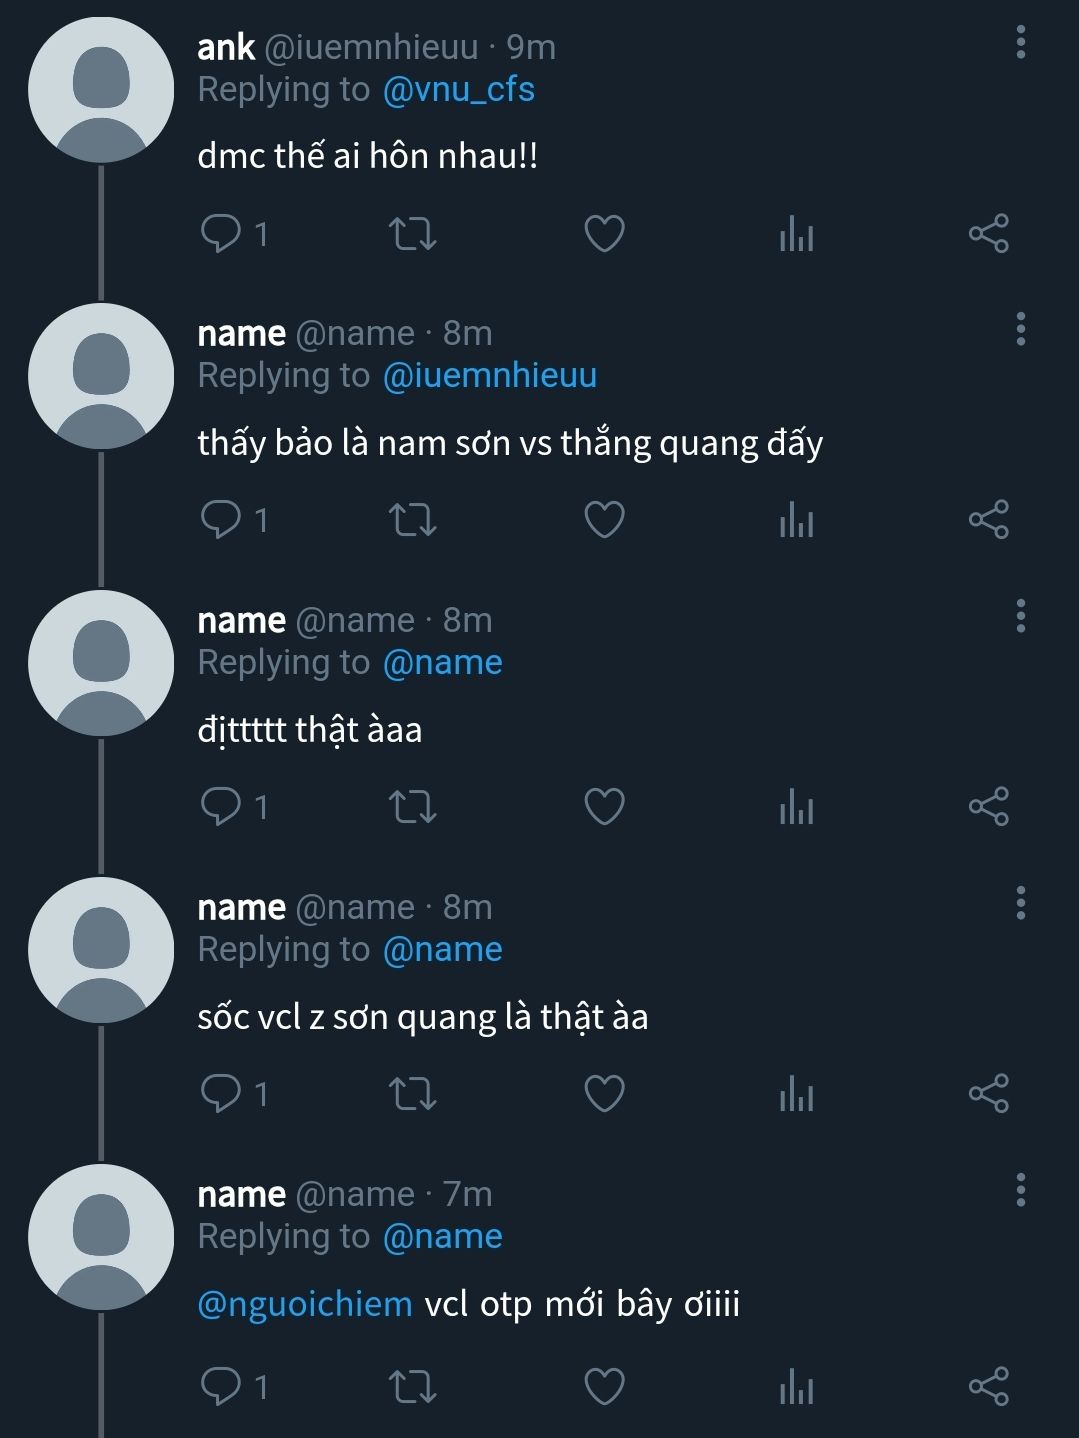View analytics for the 'vcl otp mới' tweet
Screen dimensions: 1079x1438
[x=796, y=1387]
